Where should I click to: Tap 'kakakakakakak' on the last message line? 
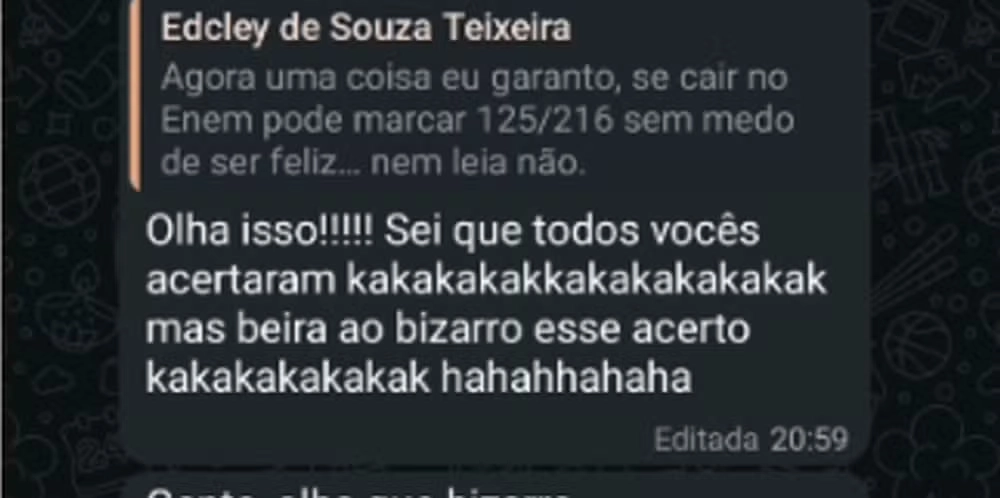point(288,380)
